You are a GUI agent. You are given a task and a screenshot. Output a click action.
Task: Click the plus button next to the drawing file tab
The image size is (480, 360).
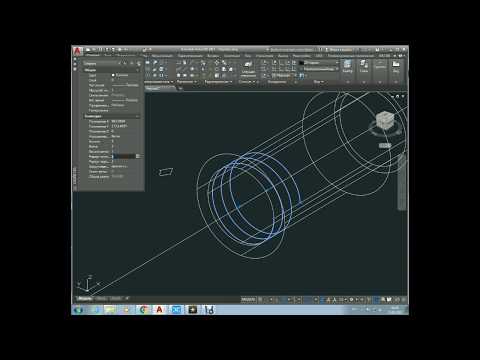click(x=180, y=88)
